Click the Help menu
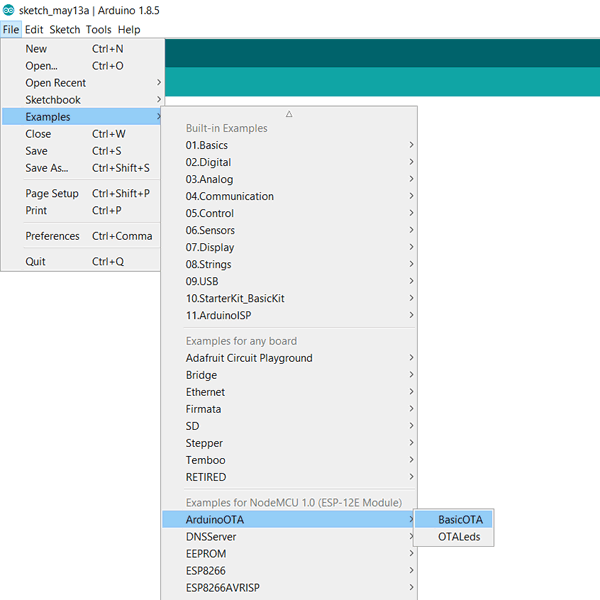The width and height of the screenshot is (600, 600). tap(129, 30)
